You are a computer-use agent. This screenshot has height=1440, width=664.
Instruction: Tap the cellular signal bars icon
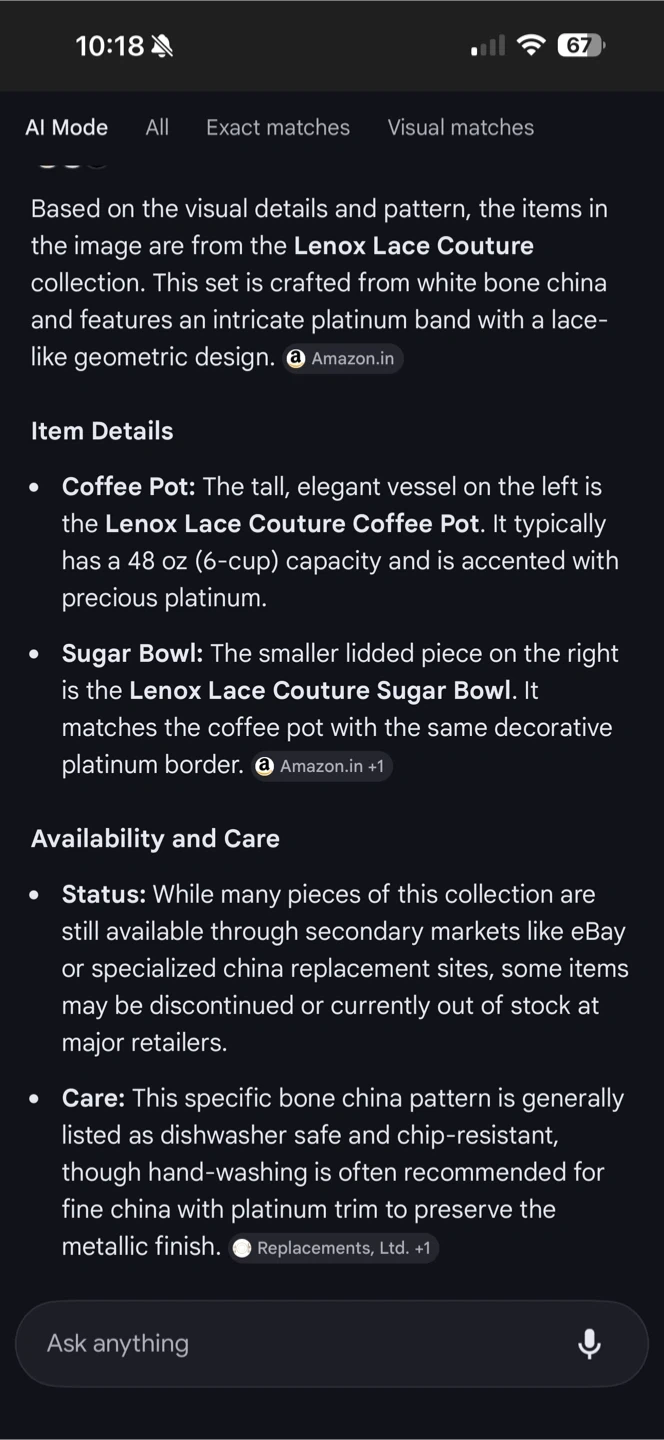coord(488,46)
